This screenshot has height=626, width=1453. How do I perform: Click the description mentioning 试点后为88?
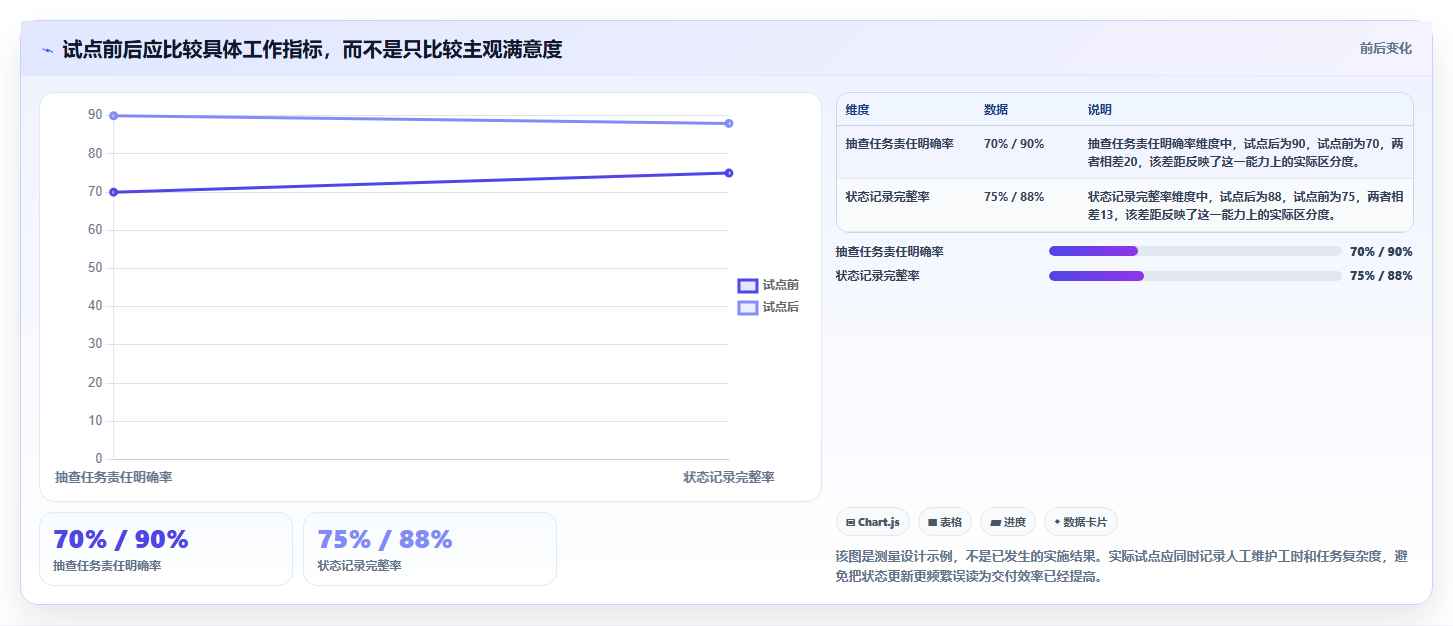pos(1246,206)
